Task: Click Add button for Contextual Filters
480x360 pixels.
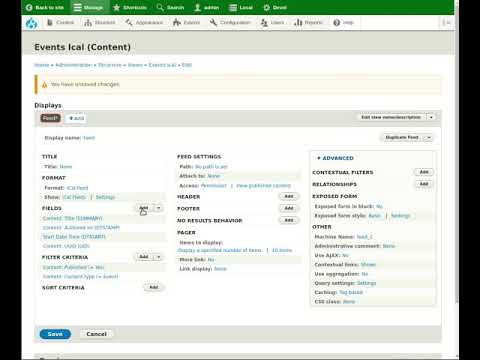Action: 424,172
